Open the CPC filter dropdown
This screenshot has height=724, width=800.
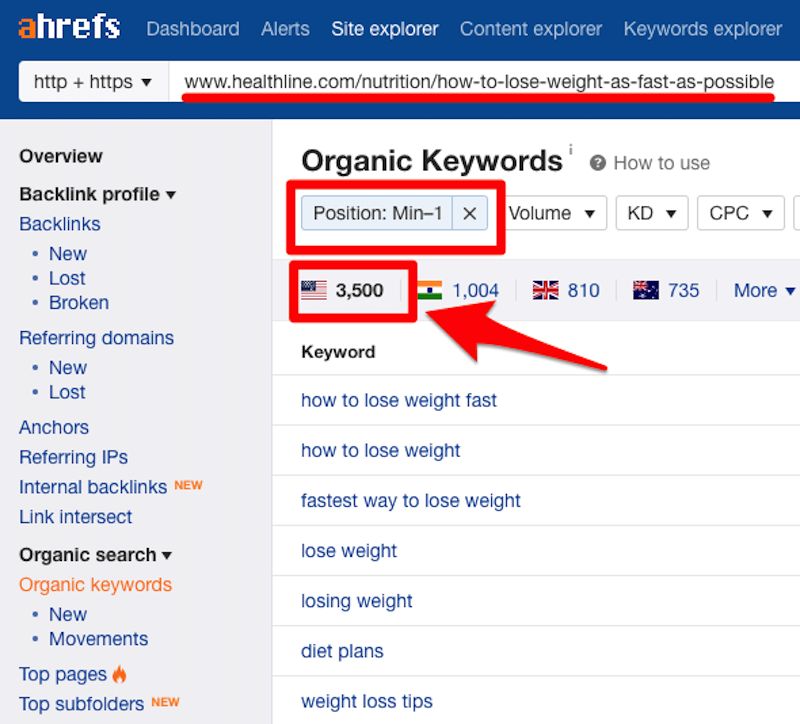pyautogui.click(x=740, y=213)
